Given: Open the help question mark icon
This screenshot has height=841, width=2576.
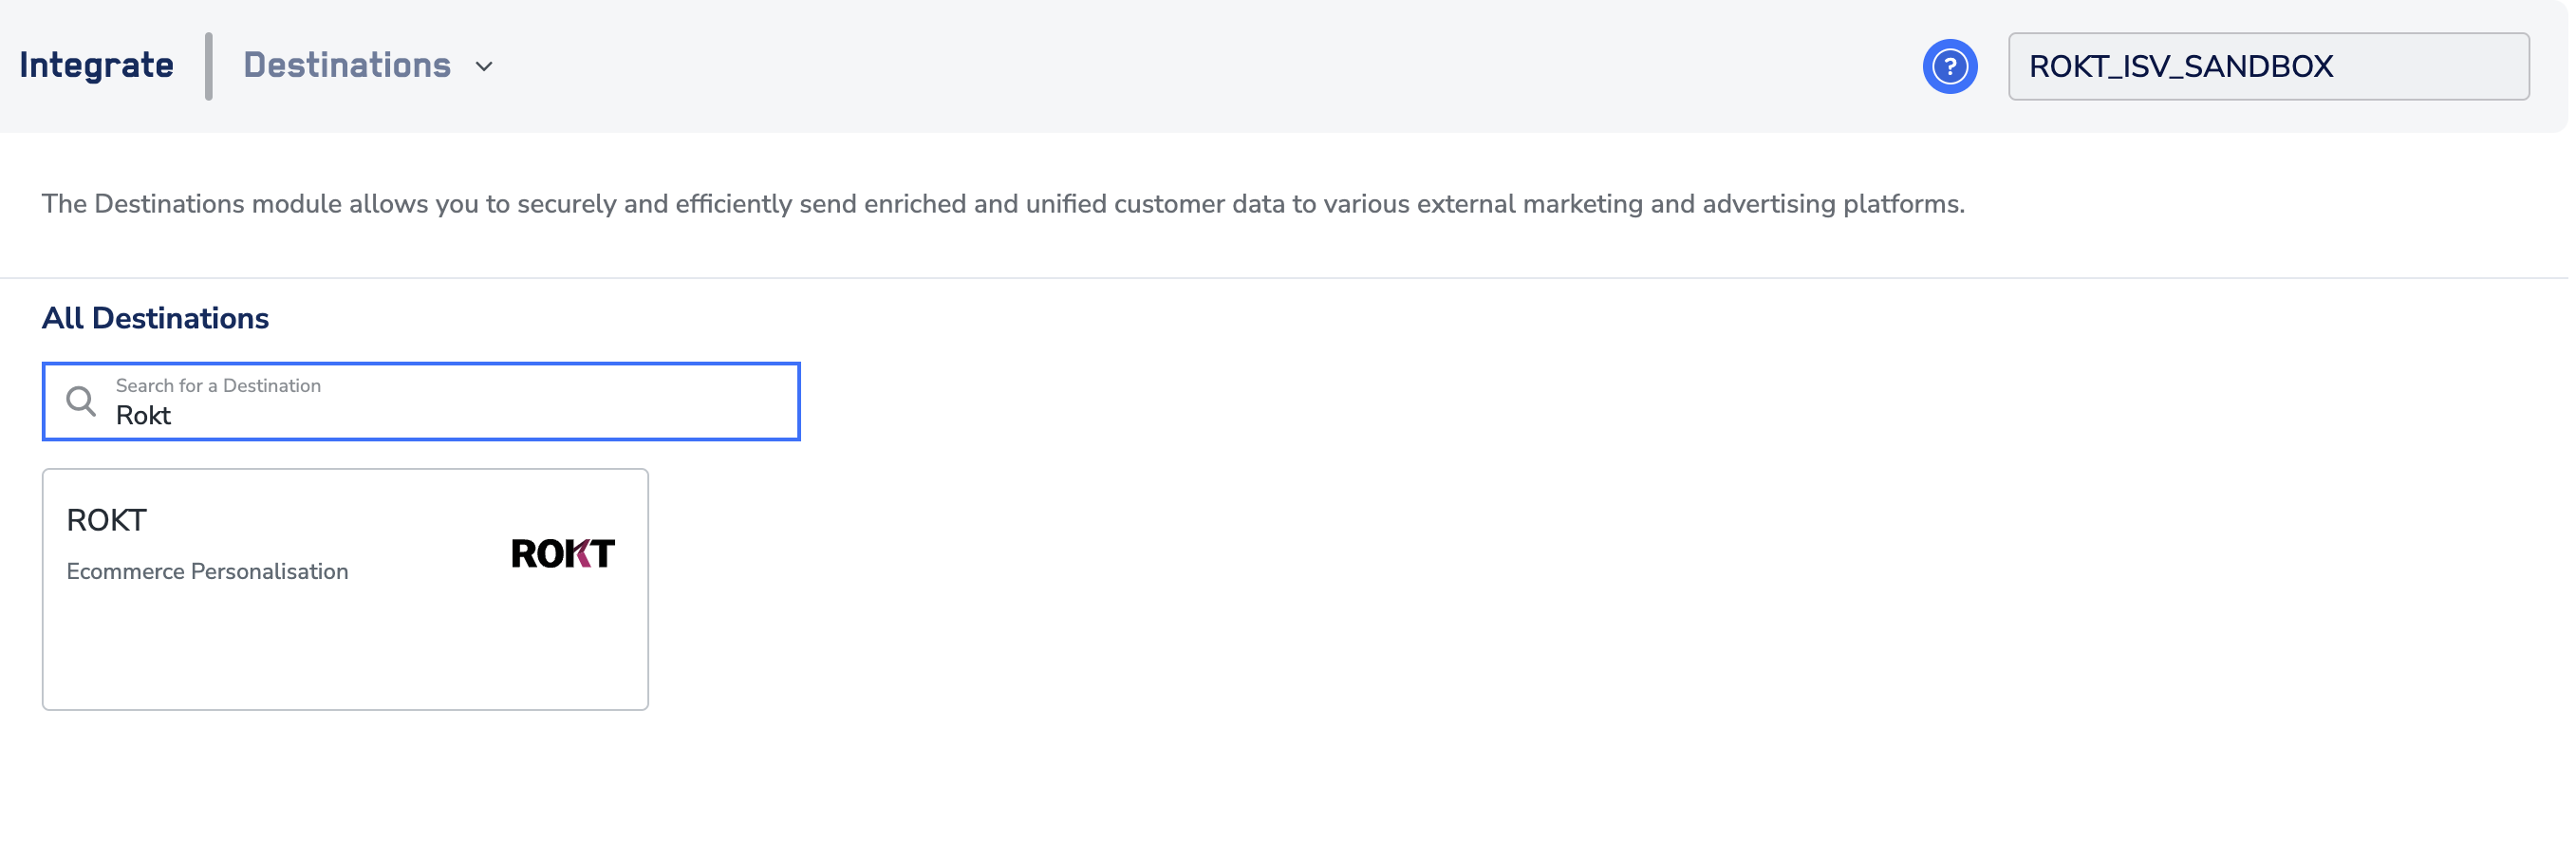Looking at the screenshot, I should 1949,66.
